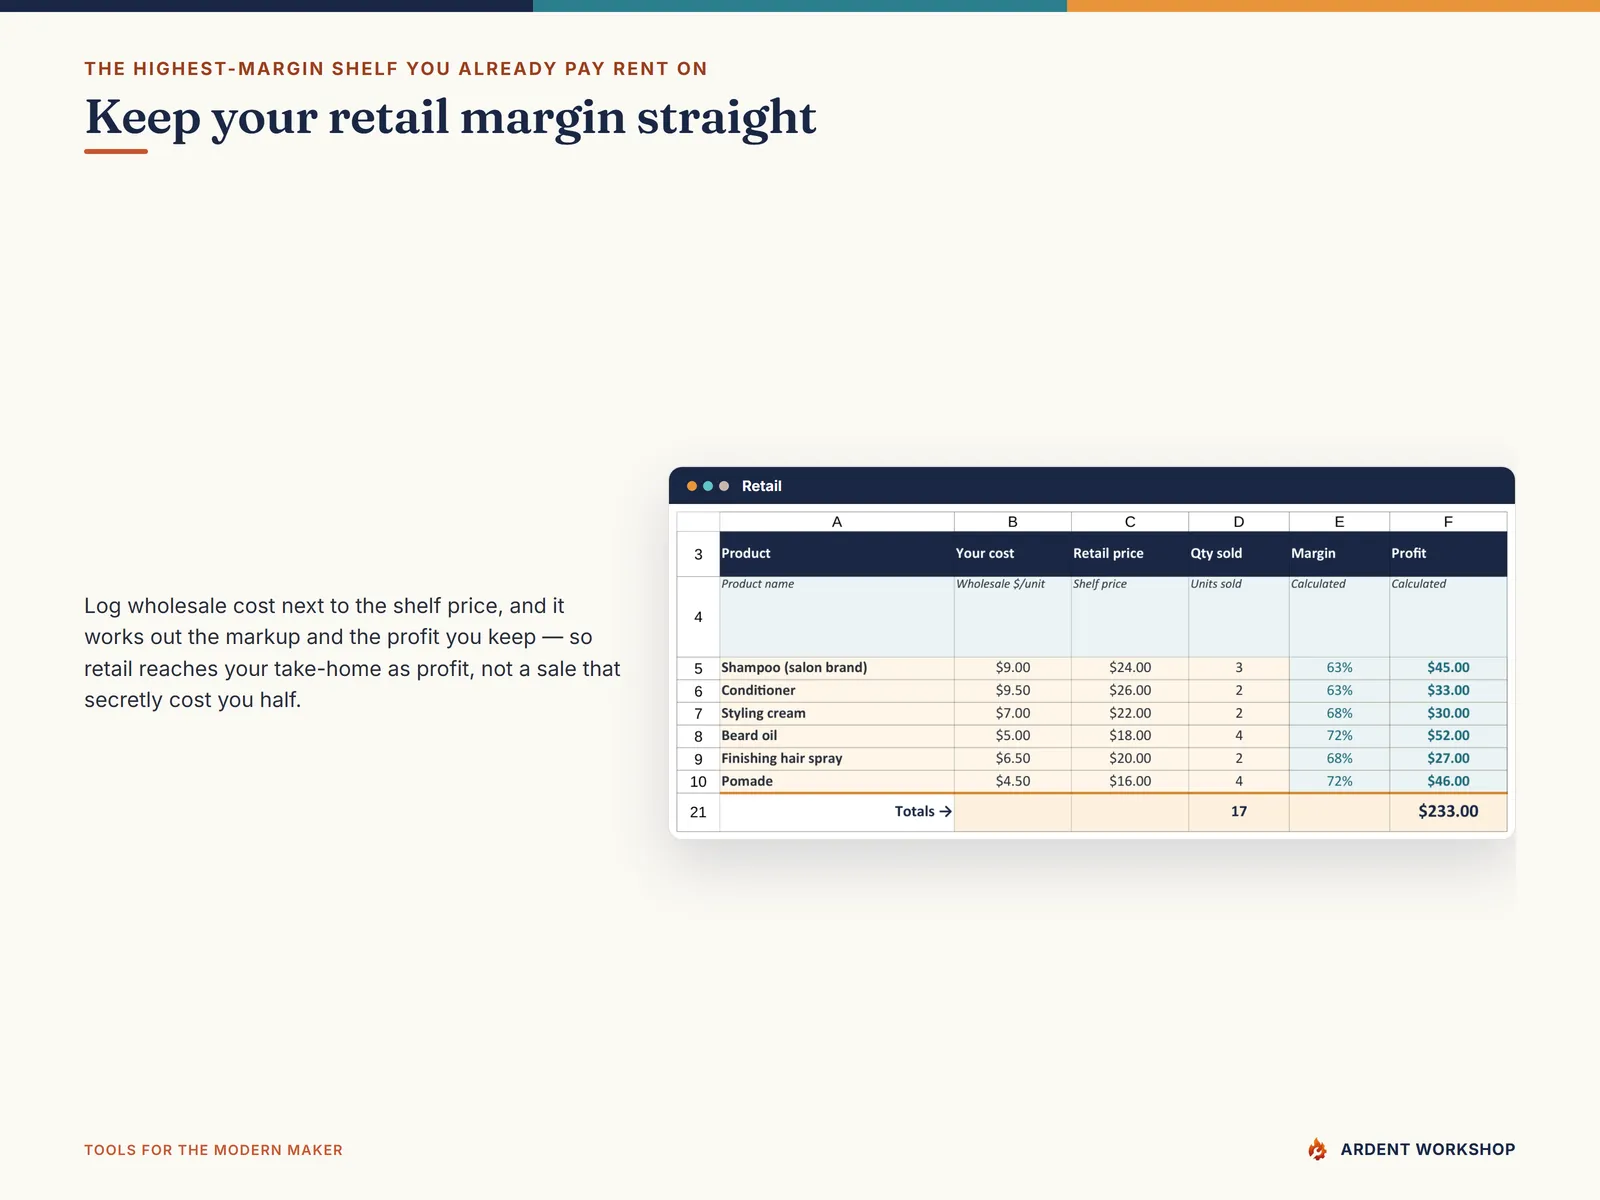
Task: Click the $7.00 cost cell
Action: pyautogui.click(x=1013, y=714)
